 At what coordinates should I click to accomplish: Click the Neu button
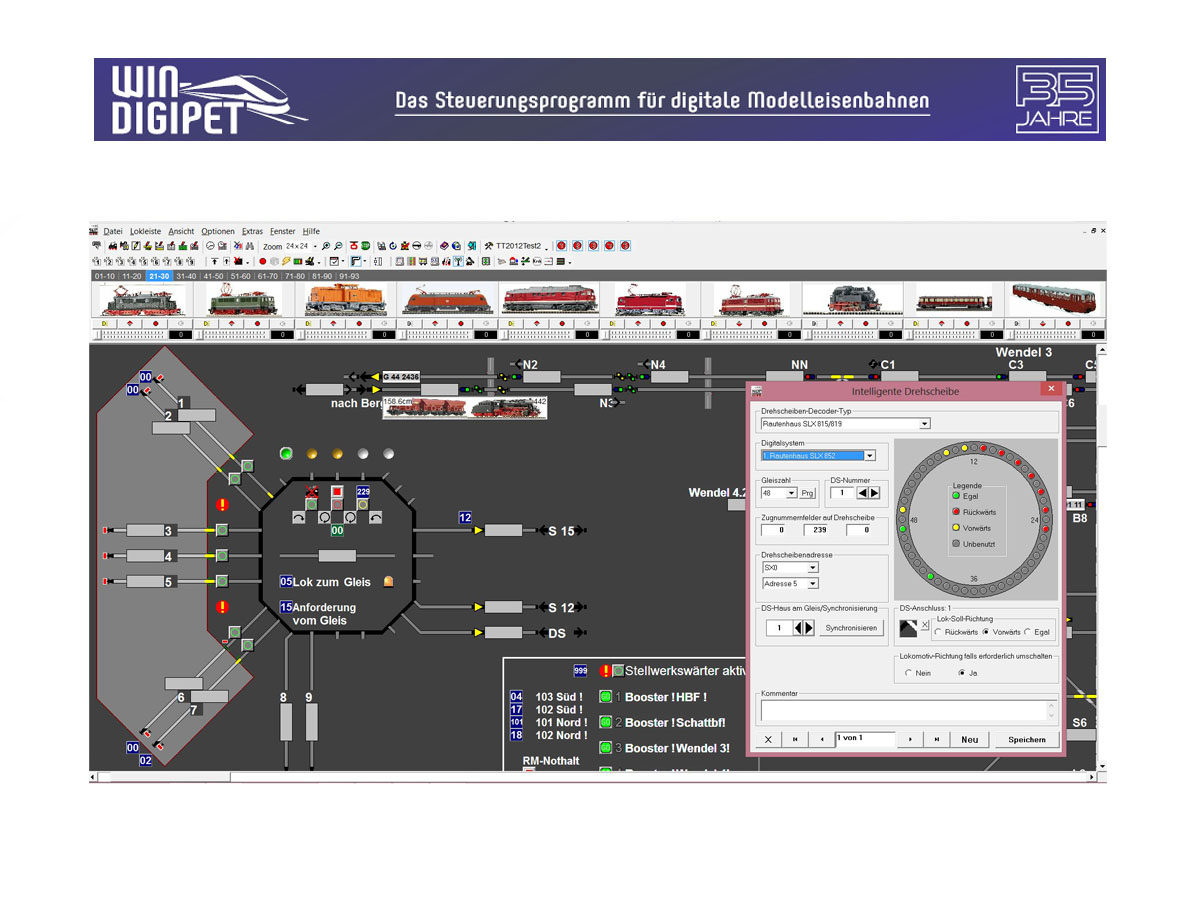pyautogui.click(x=969, y=739)
